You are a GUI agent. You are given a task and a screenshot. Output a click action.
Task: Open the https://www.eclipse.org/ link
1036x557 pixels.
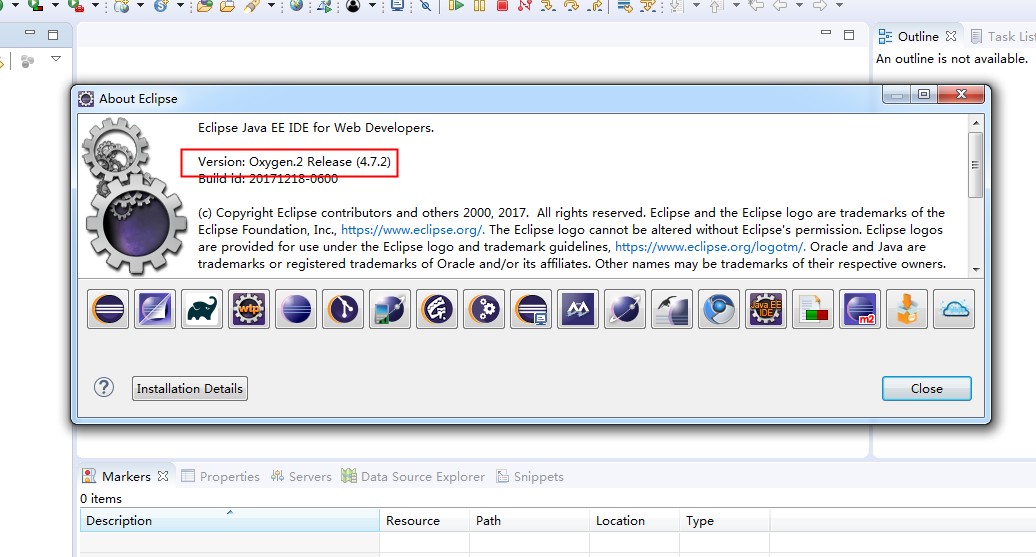[412, 230]
